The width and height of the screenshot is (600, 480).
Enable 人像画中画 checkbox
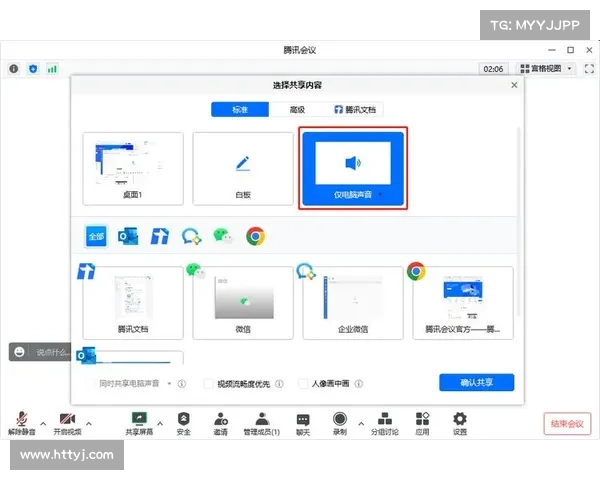coord(303,384)
